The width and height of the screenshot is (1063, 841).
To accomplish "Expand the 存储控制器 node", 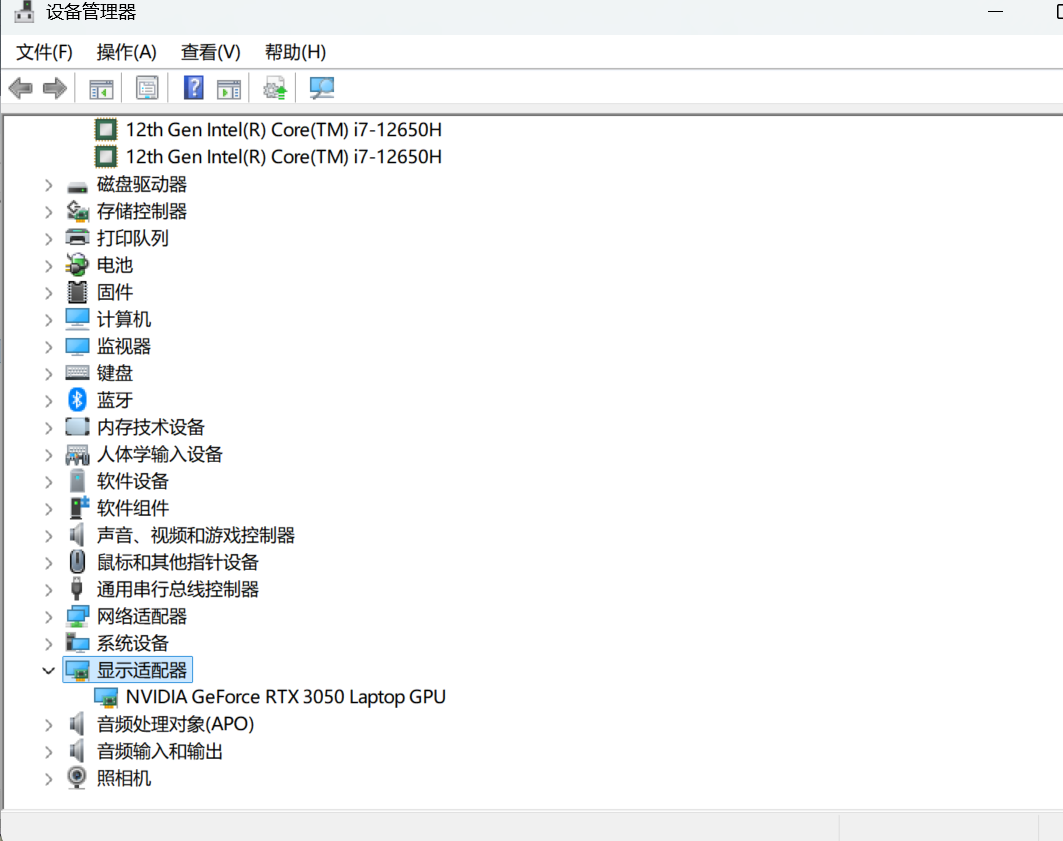I will (48, 212).
